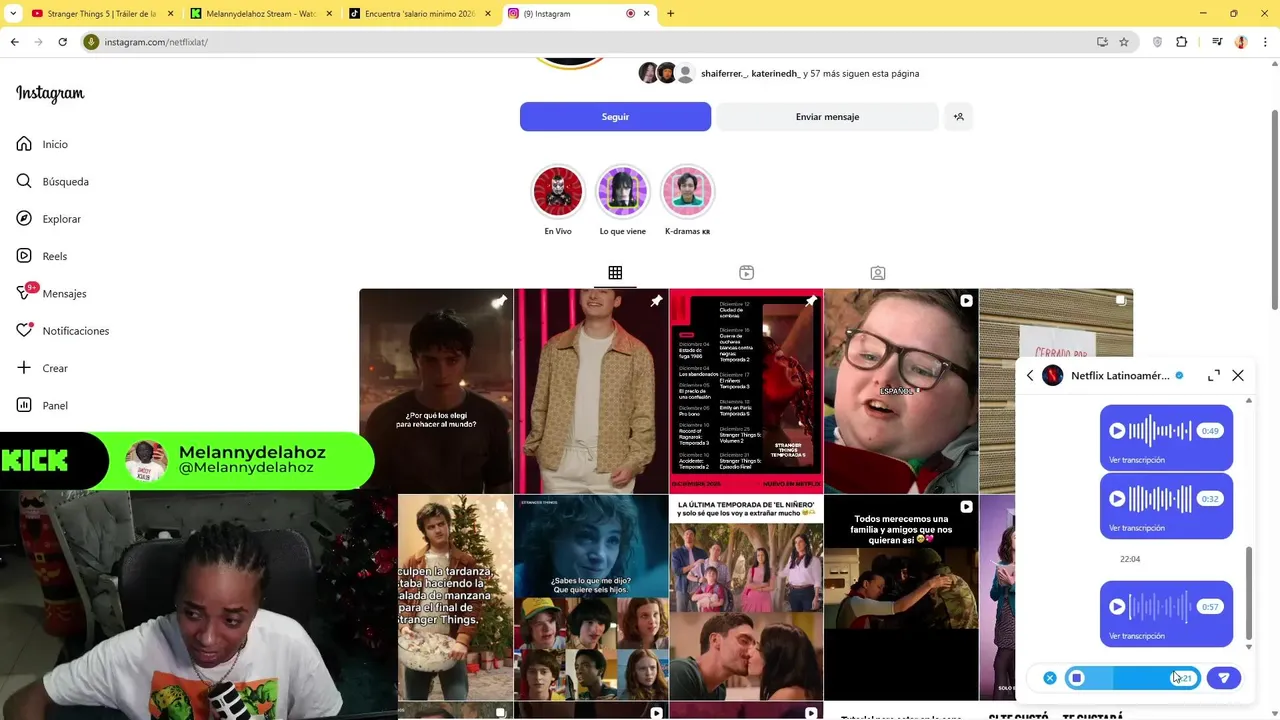Open the K-dramas highlight
1280x720 pixels.
687,191
